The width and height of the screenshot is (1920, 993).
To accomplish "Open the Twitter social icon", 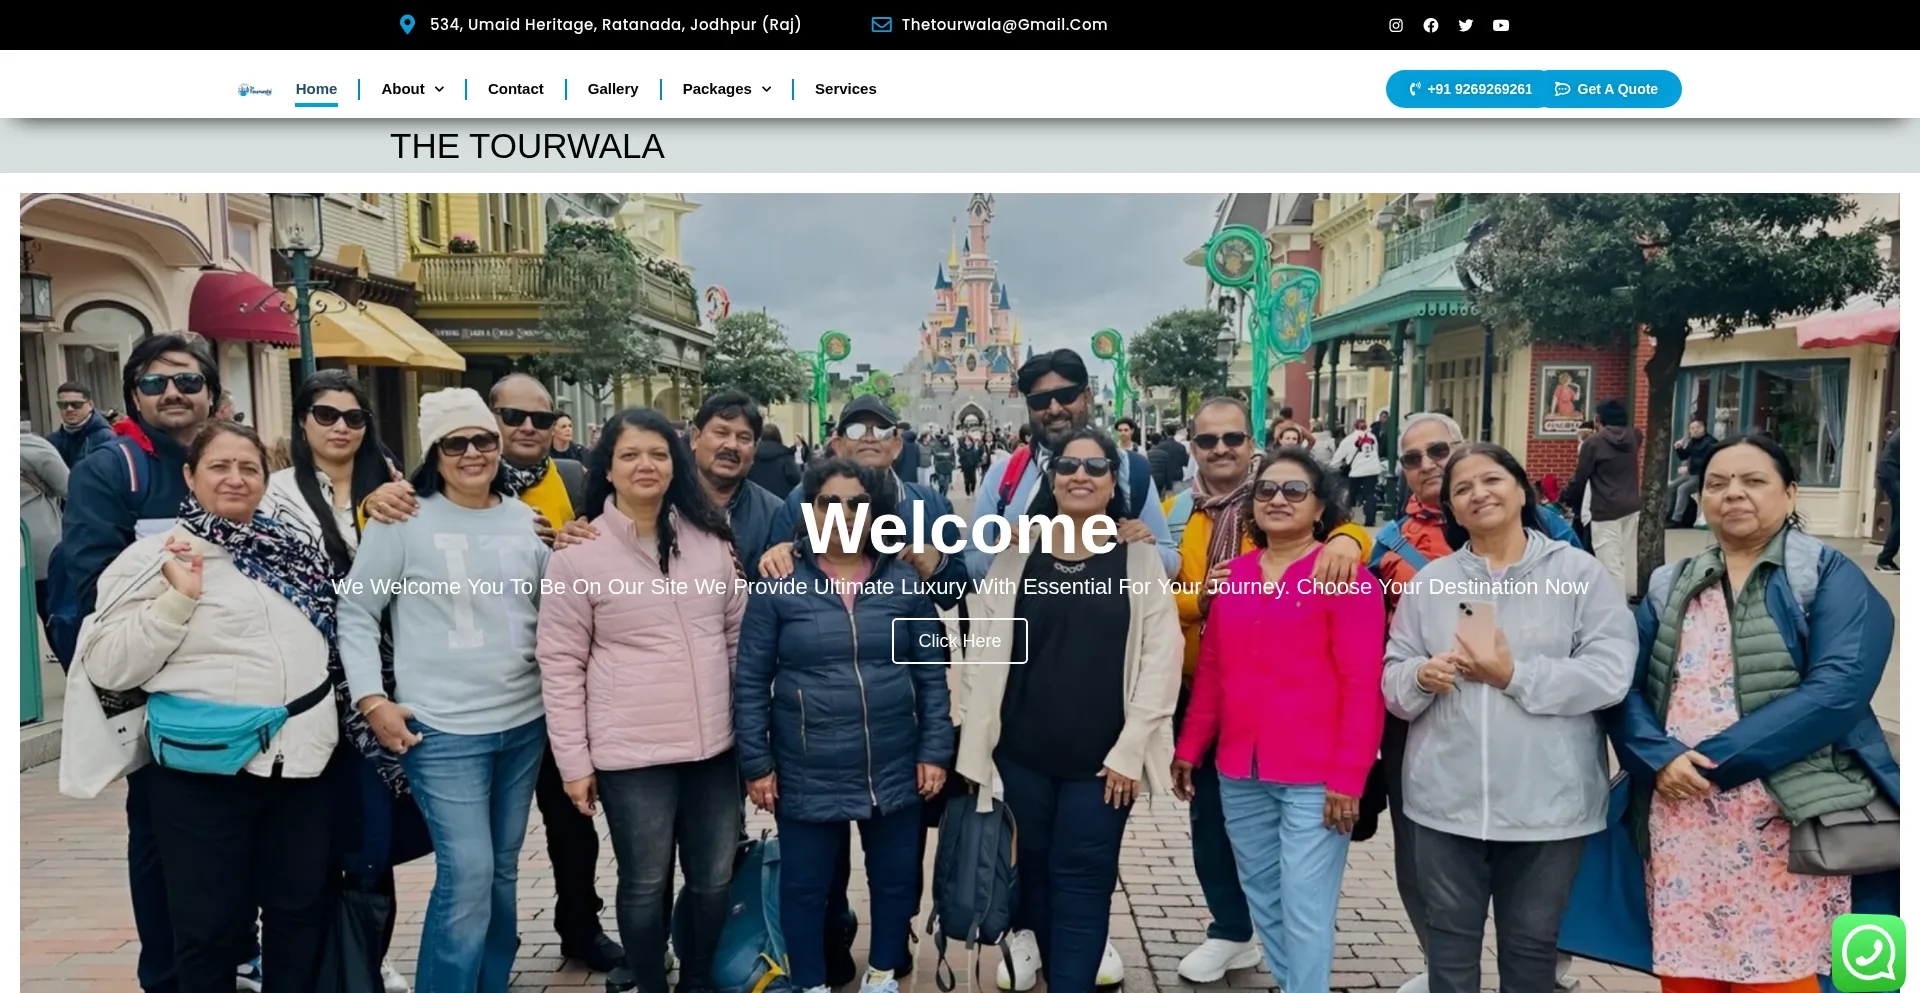I will [1465, 24].
